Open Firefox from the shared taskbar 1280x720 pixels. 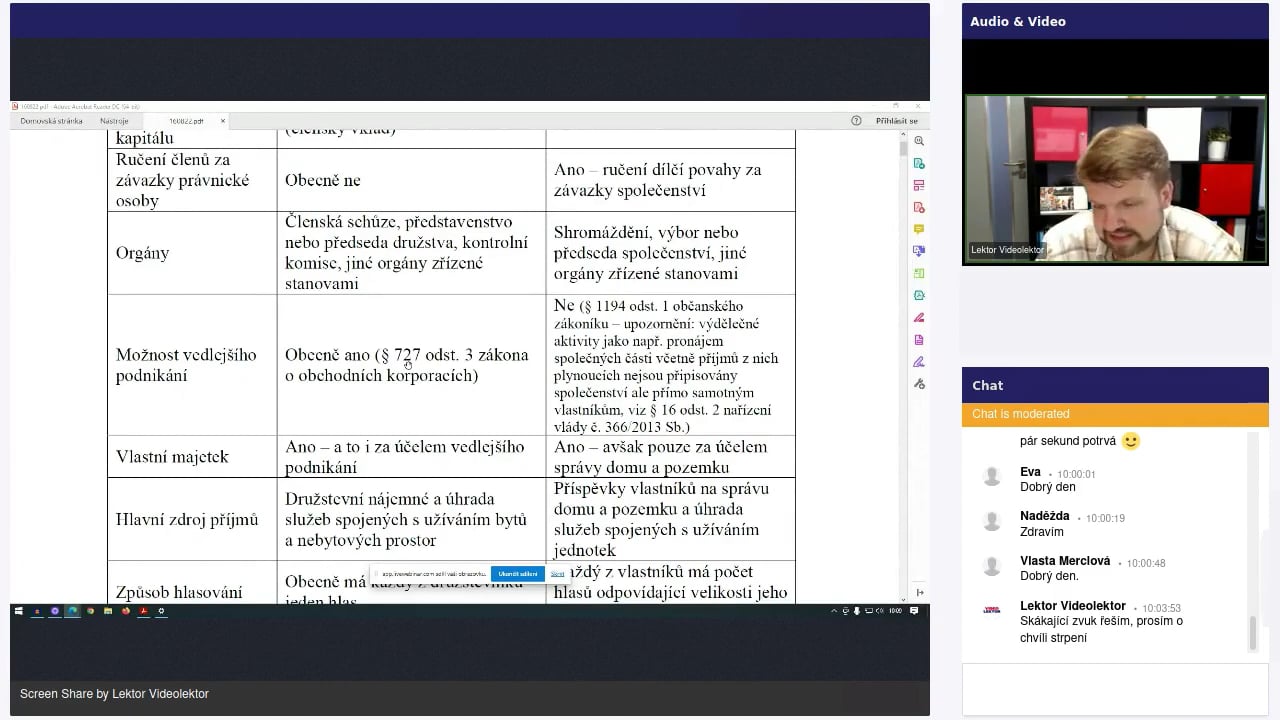click(126, 611)
